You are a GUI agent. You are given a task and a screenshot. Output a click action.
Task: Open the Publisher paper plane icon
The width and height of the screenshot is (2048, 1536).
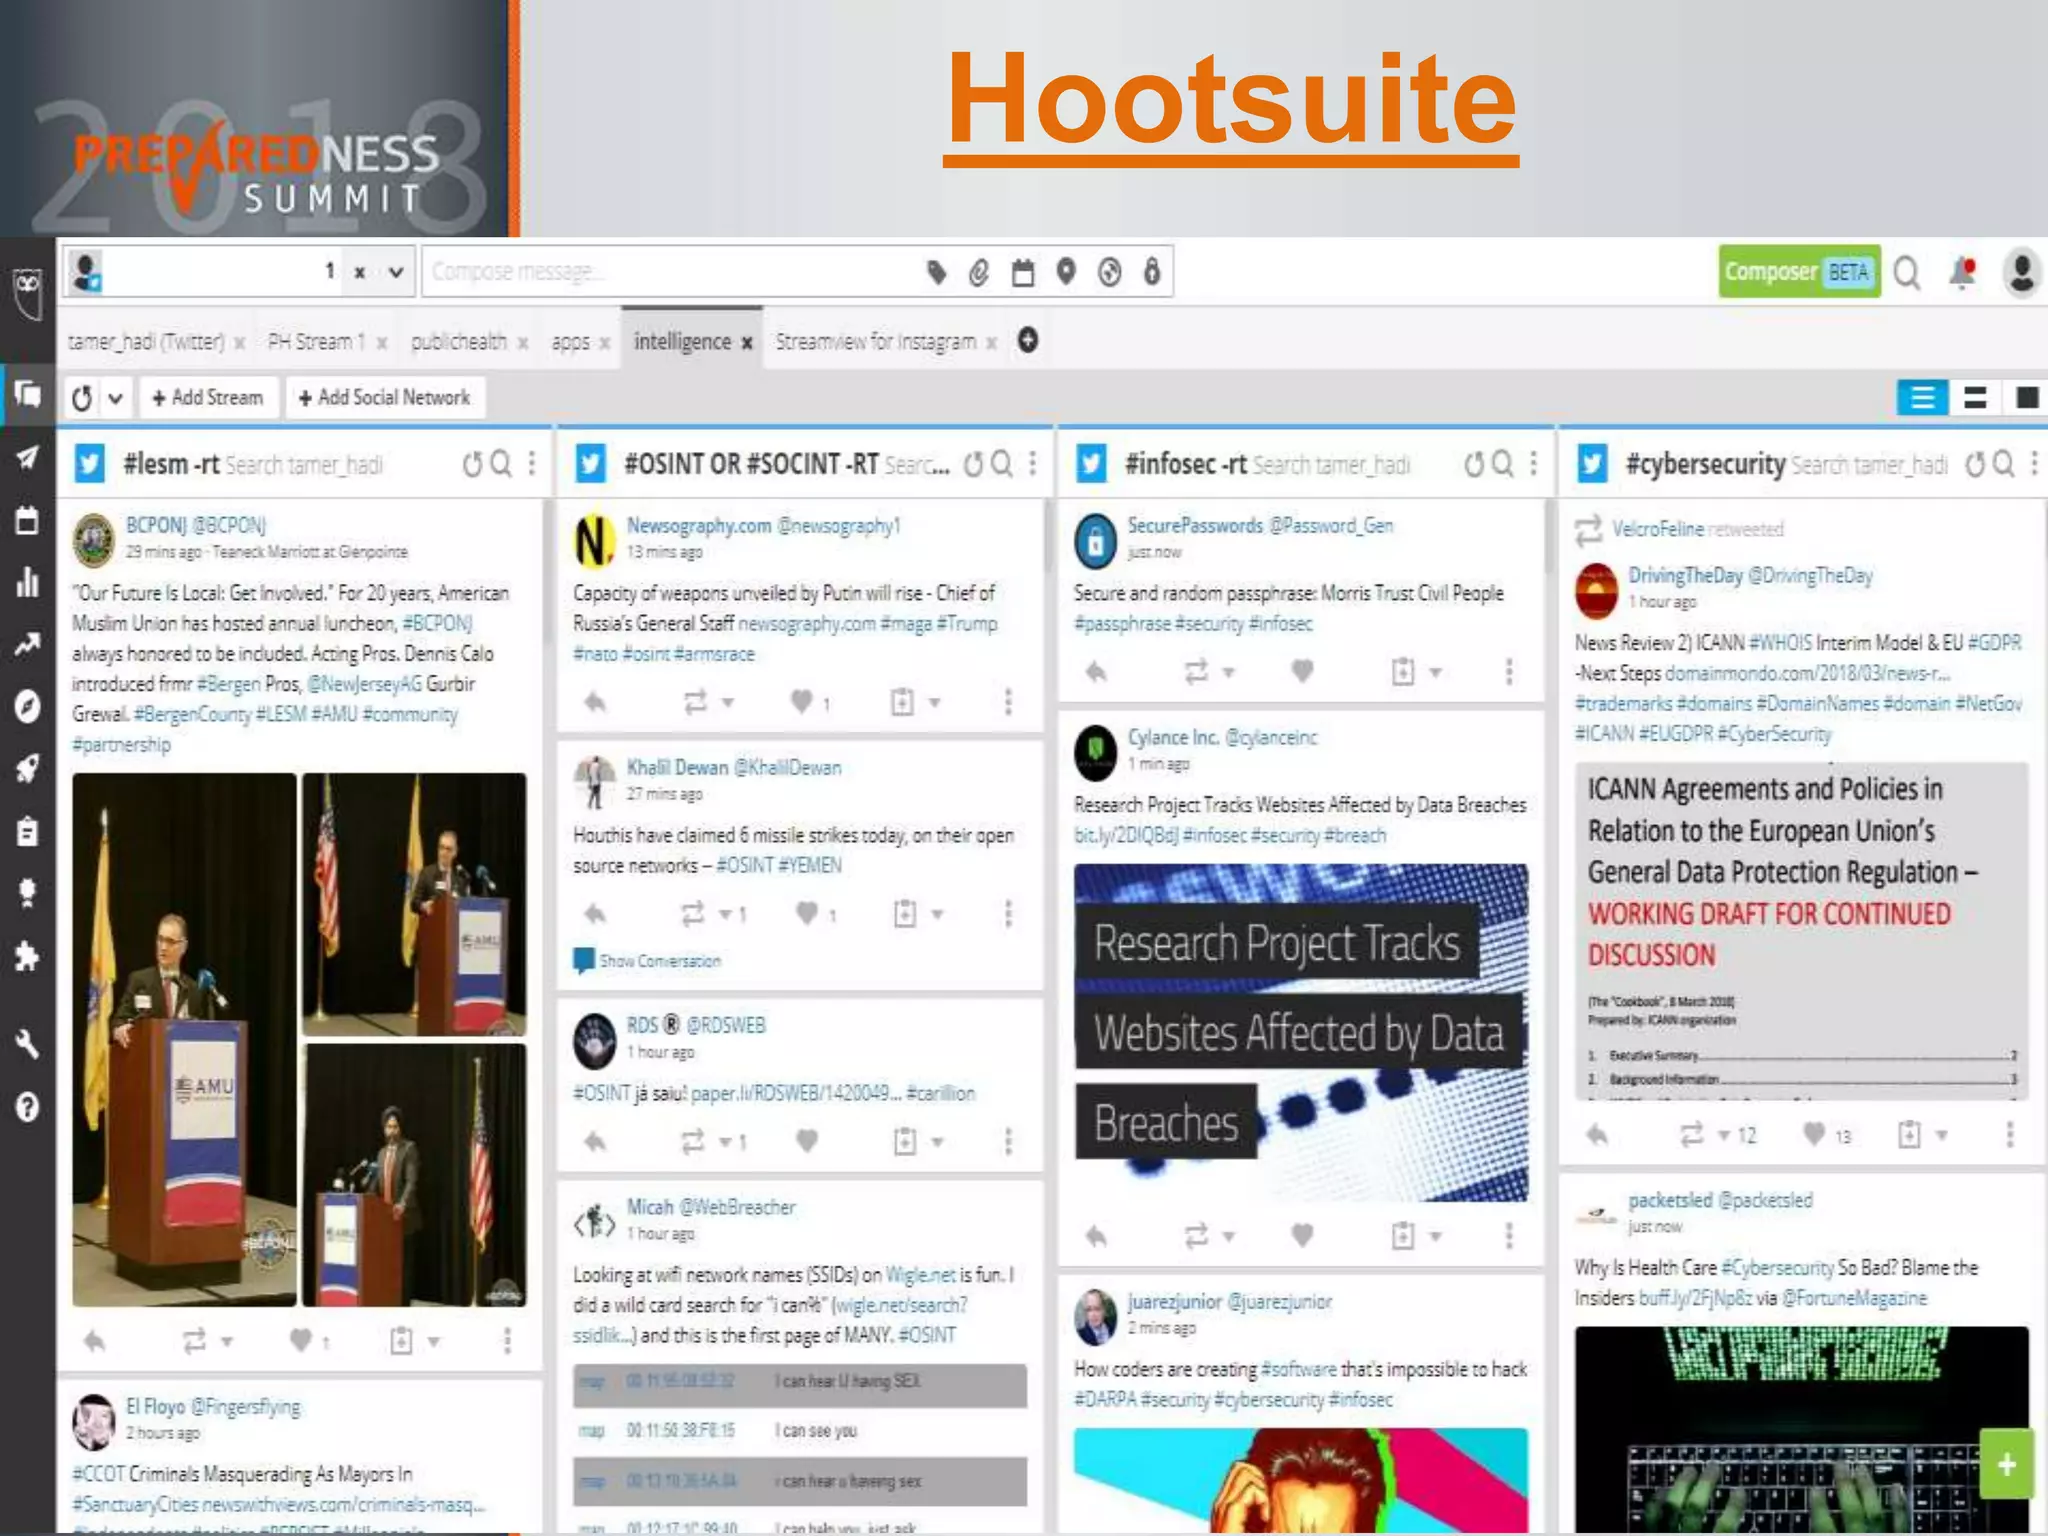(x=27, y=458)
